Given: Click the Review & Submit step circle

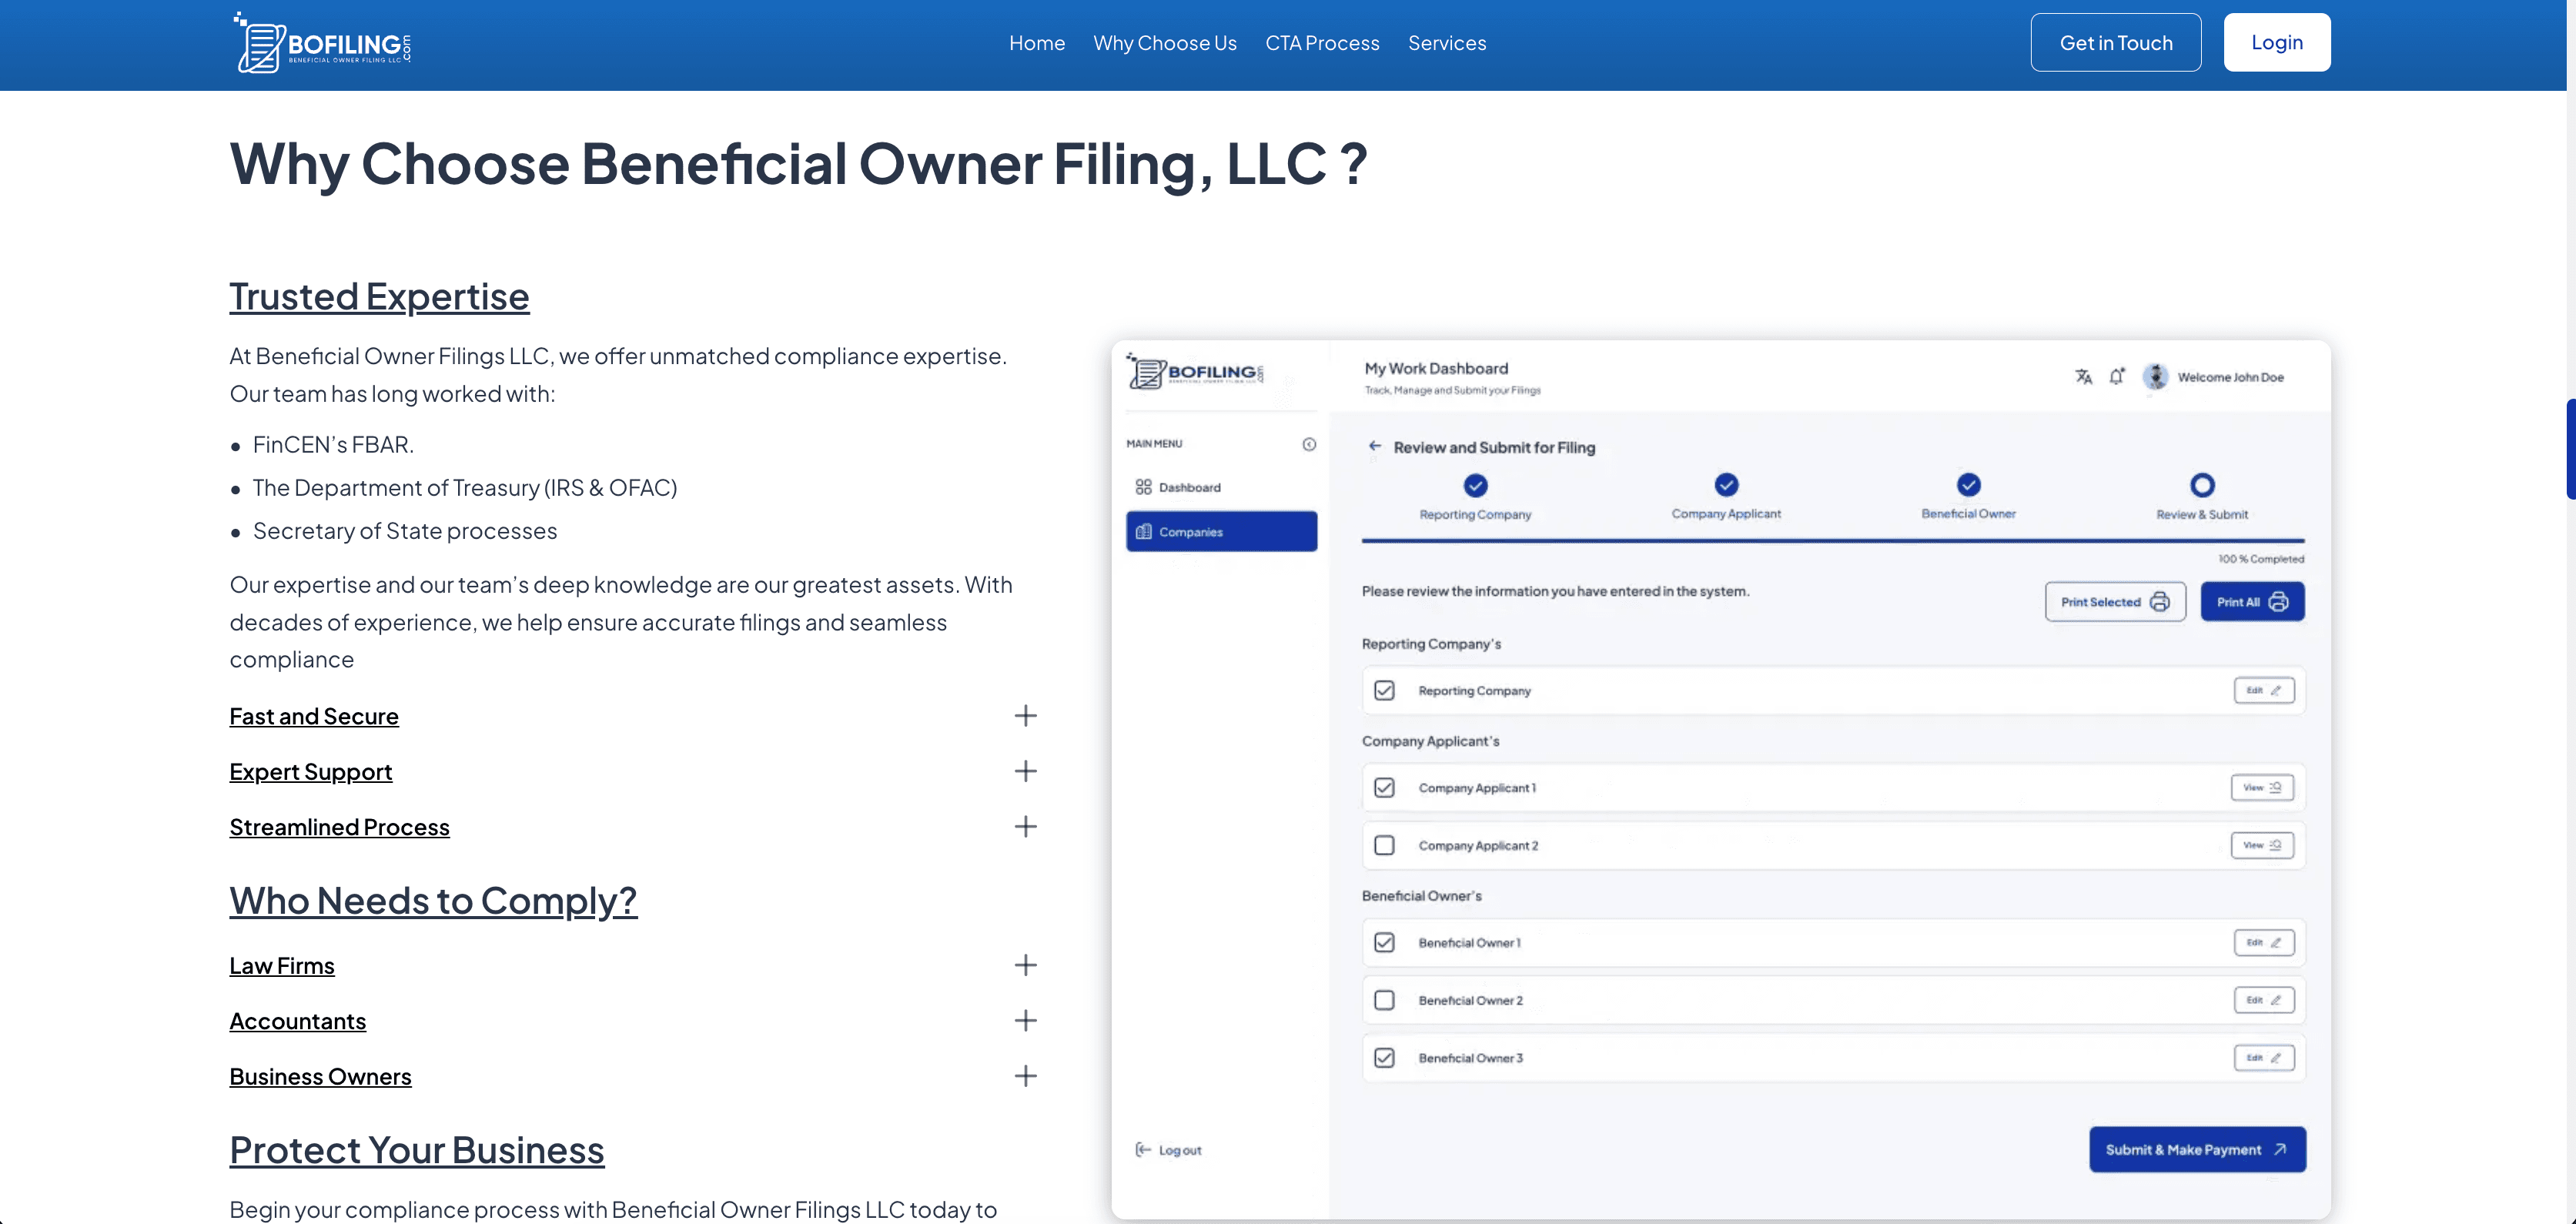Looking at the screenshot, I should pos(2202,485).
